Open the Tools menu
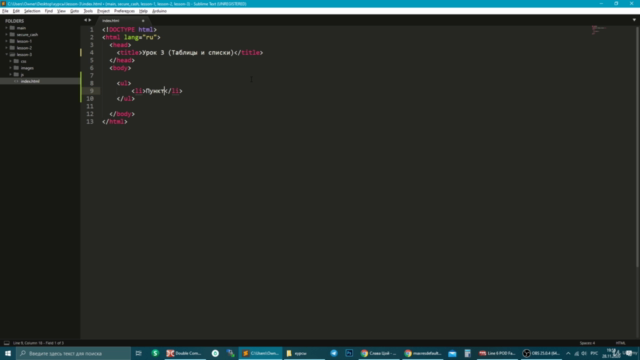 [88, 11]
